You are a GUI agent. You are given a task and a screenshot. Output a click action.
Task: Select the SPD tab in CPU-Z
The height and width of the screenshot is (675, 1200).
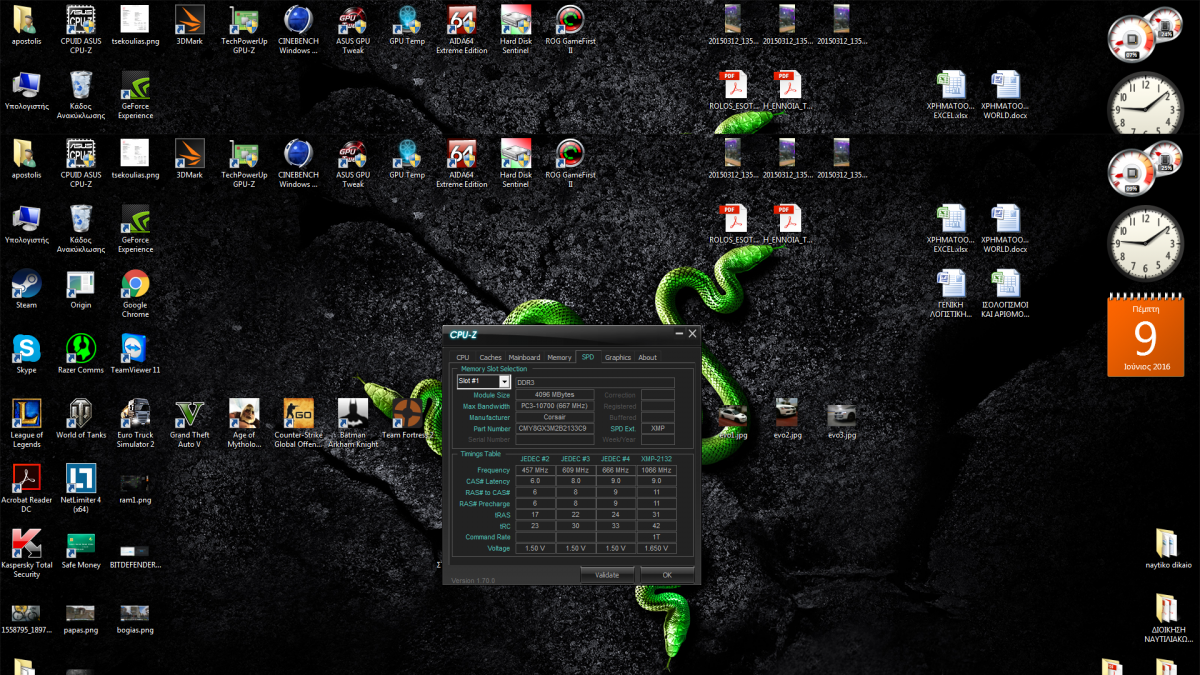(x=588, y=357)
